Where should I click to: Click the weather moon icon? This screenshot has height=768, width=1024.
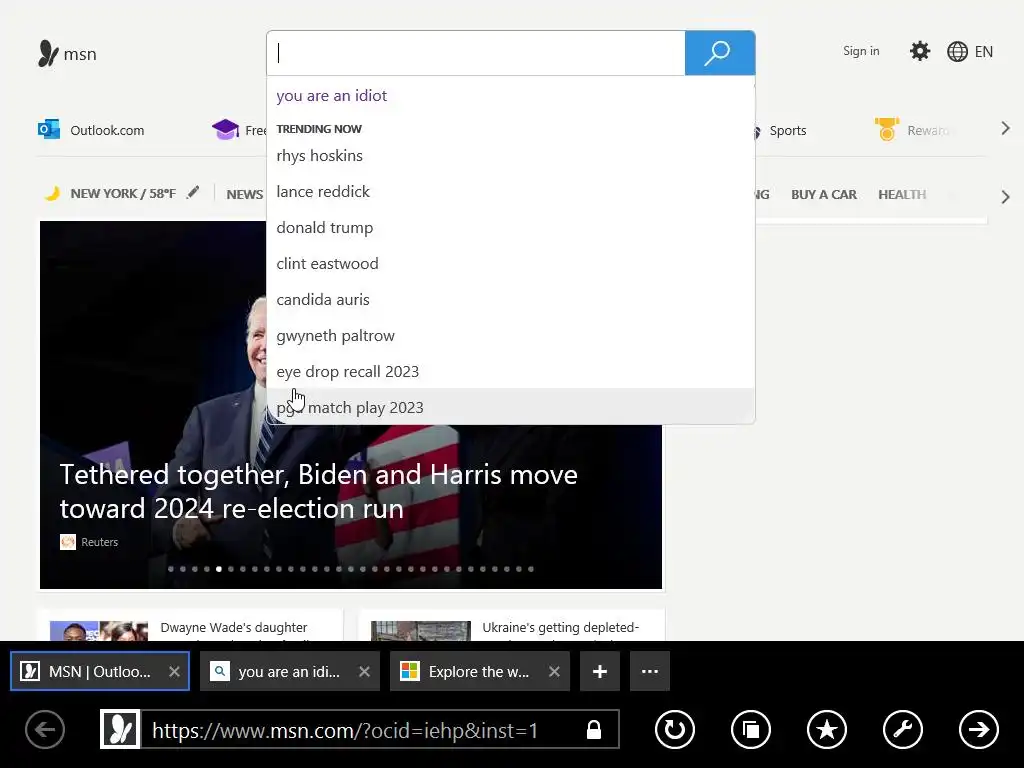[x=52, y=193]
